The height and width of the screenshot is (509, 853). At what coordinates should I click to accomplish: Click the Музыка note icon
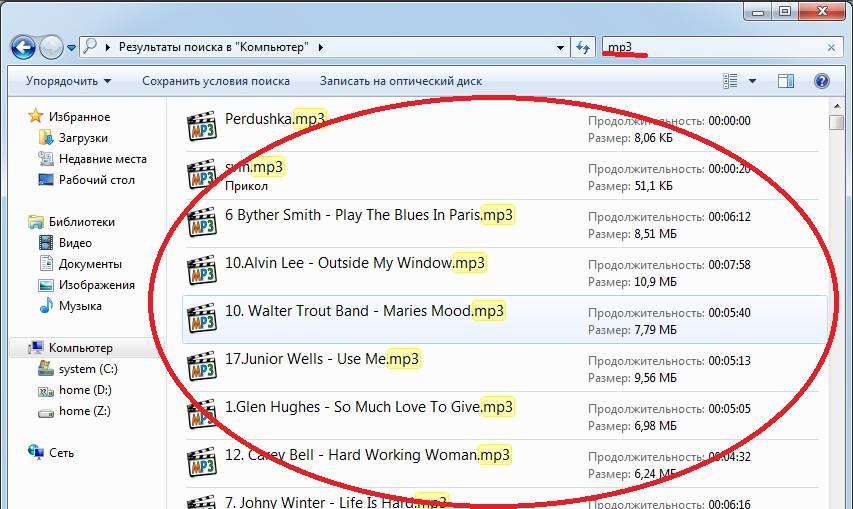(46, 306)
